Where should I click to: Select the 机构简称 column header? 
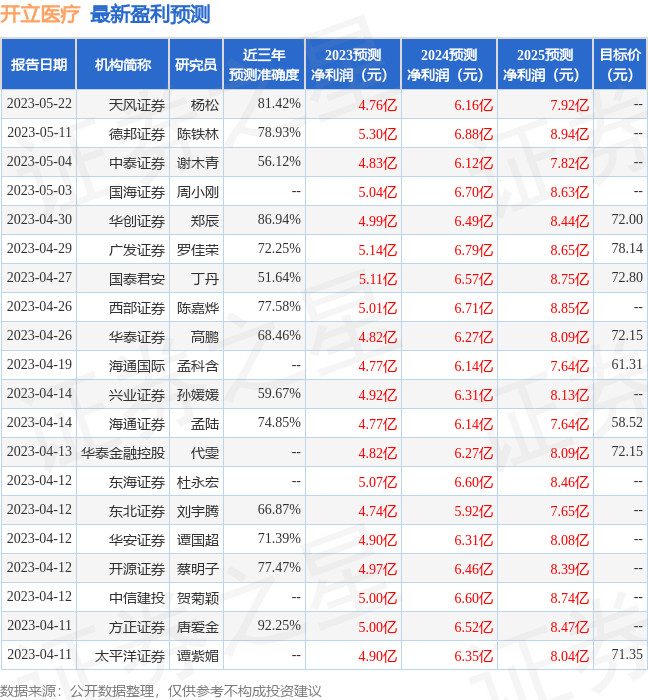coord(123,65)
